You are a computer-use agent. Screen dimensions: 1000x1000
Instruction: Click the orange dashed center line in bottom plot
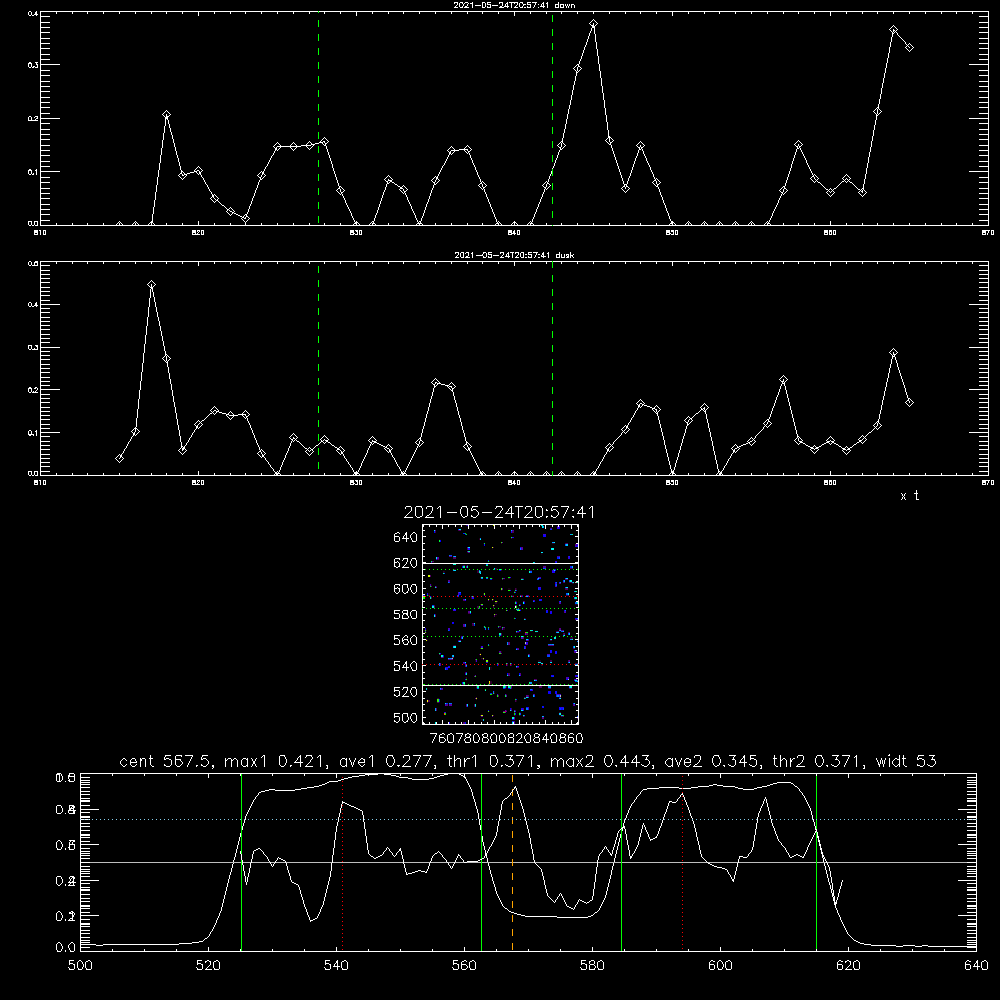coord(512,862)
